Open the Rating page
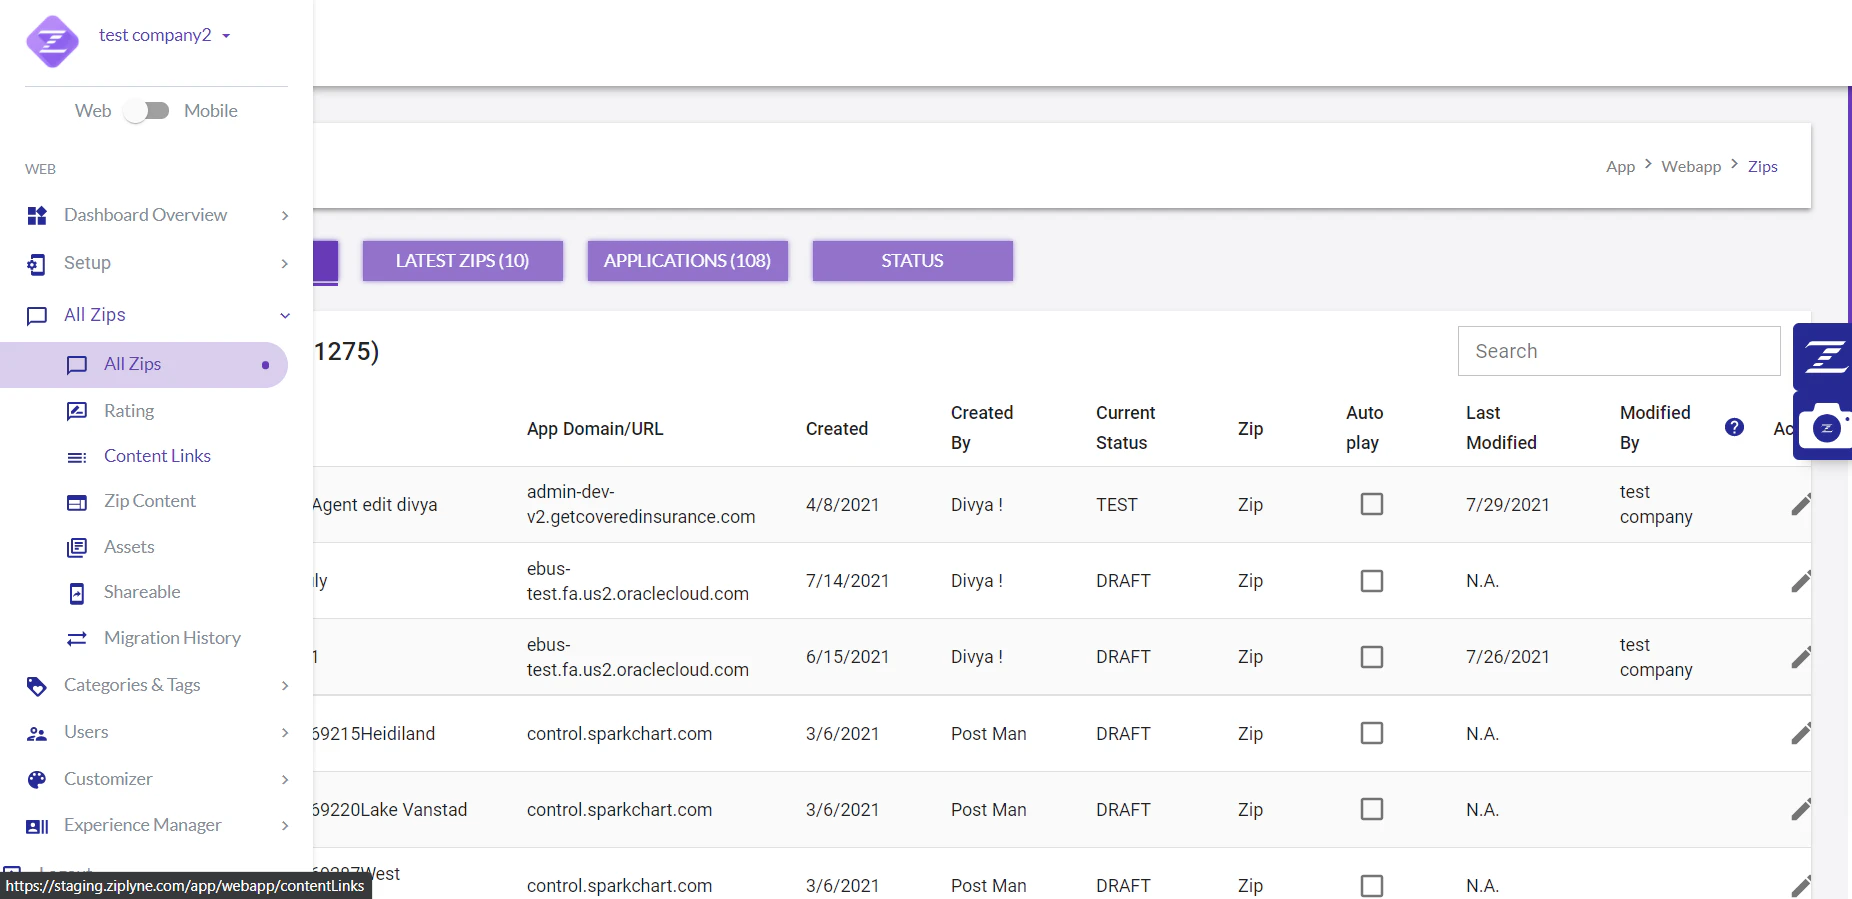1852x899 pixels. coord(129,411)
